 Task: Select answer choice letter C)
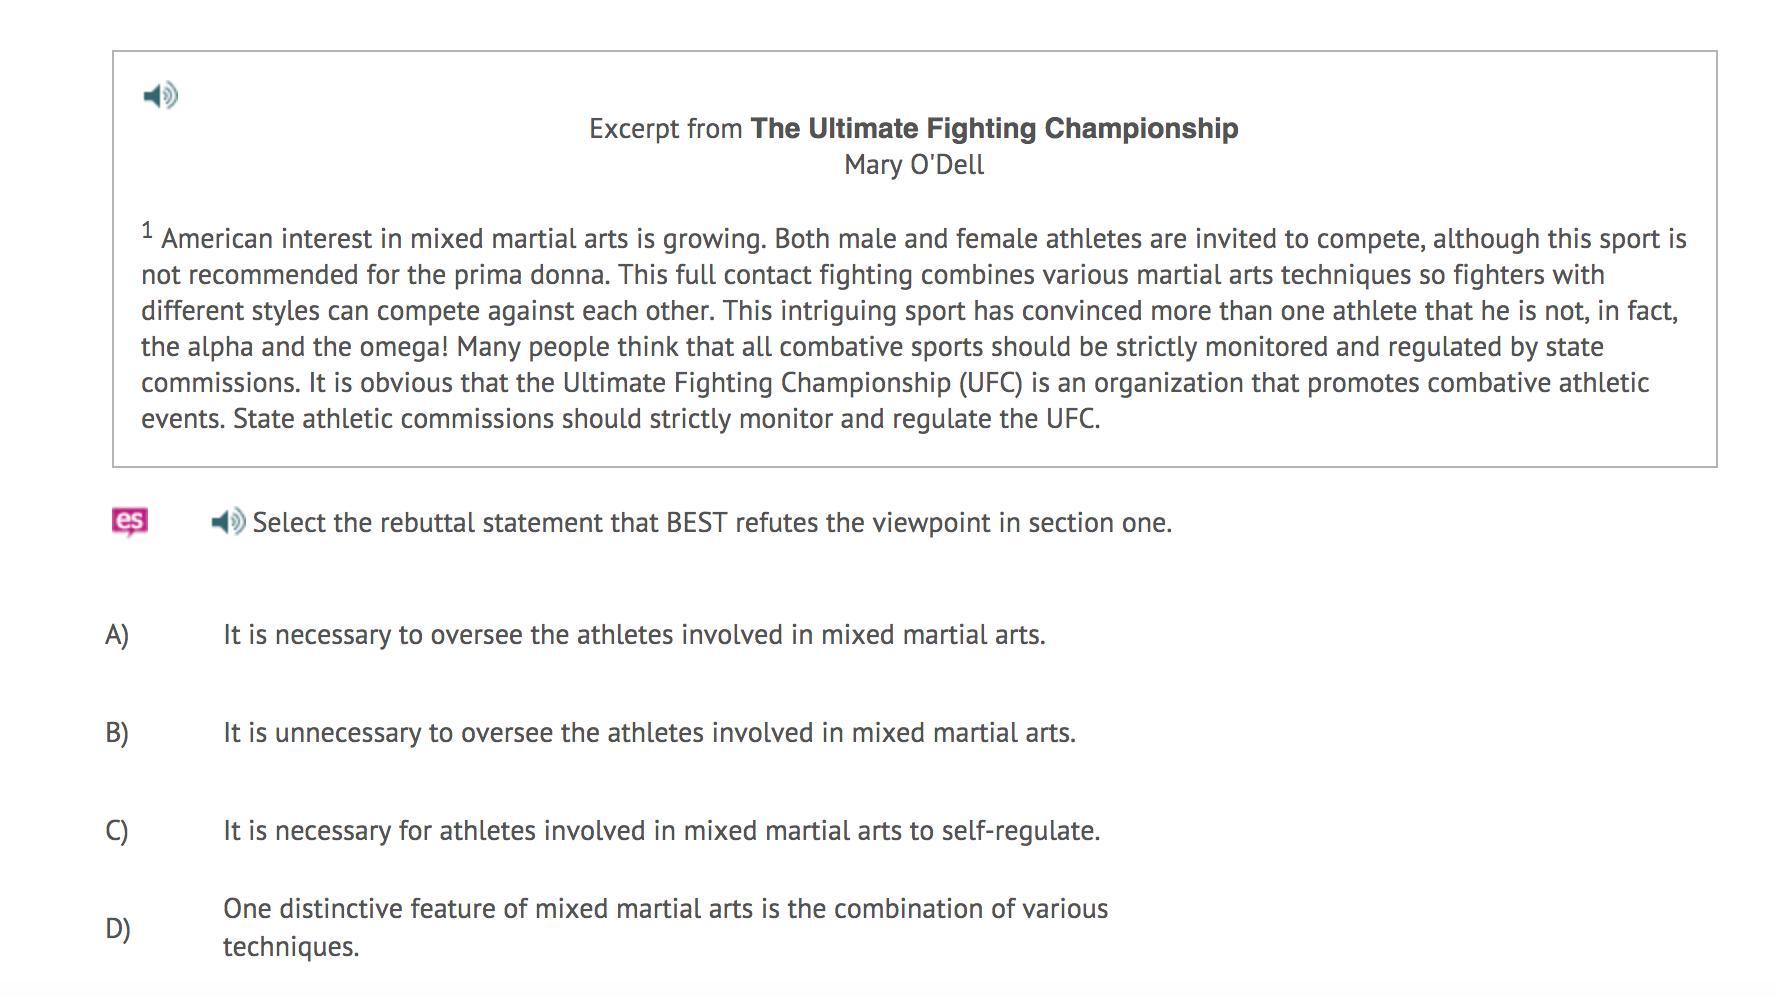(117, 831)
